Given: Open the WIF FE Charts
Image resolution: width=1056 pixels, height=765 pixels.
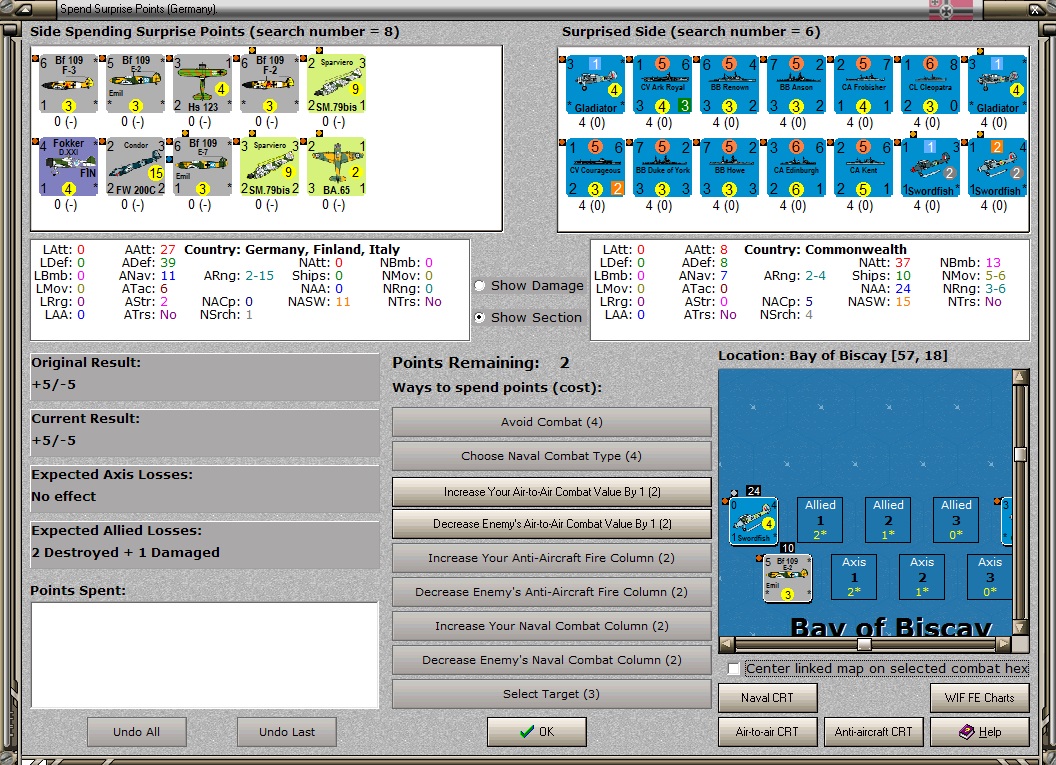Looking at the screenshot, I should point(980,698).
